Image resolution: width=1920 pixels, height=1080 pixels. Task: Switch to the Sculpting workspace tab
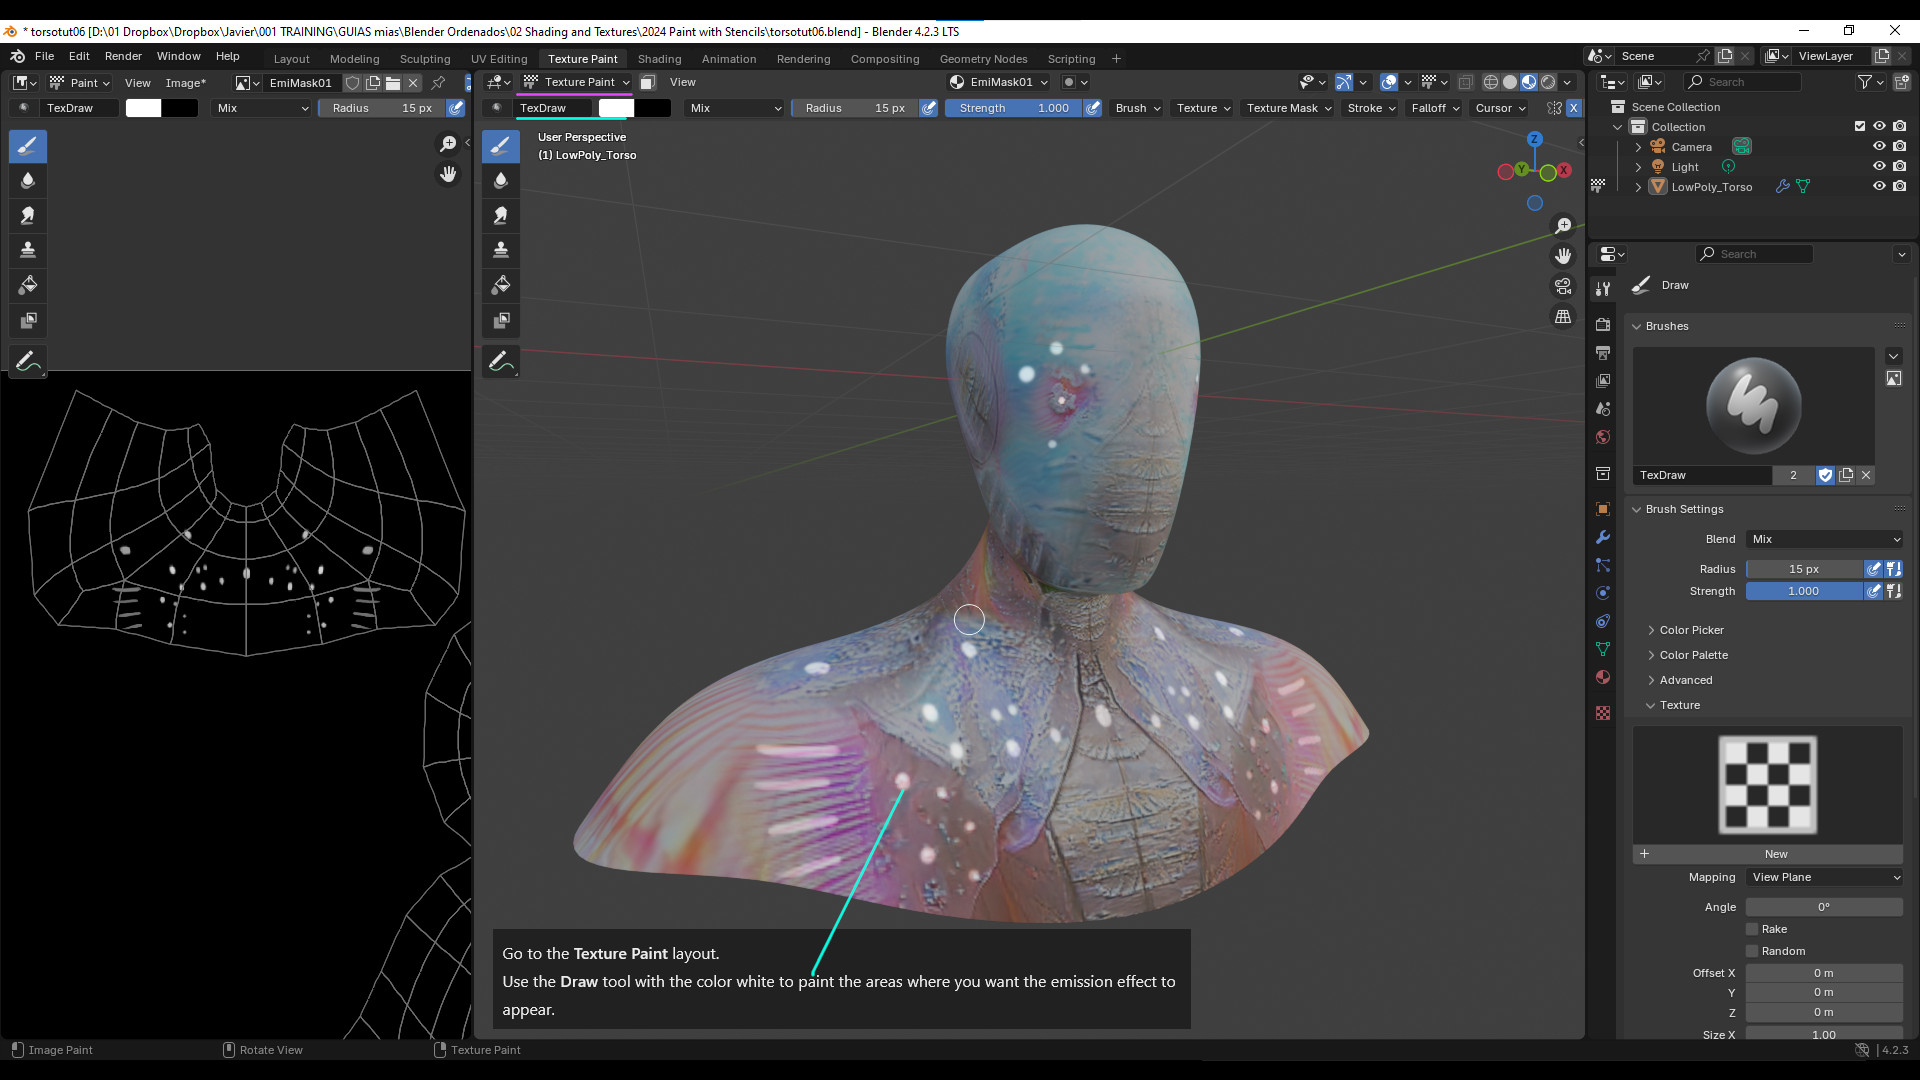tap(425, 59)
